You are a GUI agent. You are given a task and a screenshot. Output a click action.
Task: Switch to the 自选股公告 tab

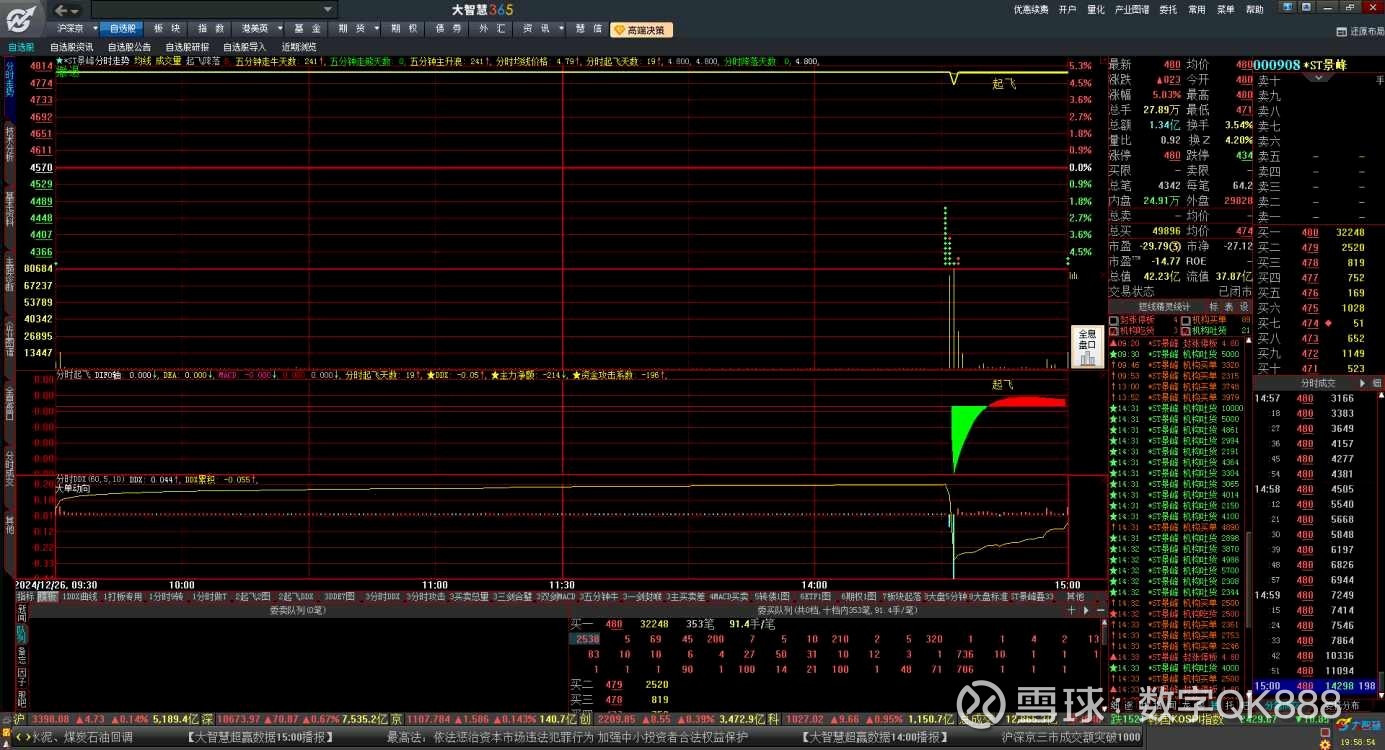click(129, 47)
